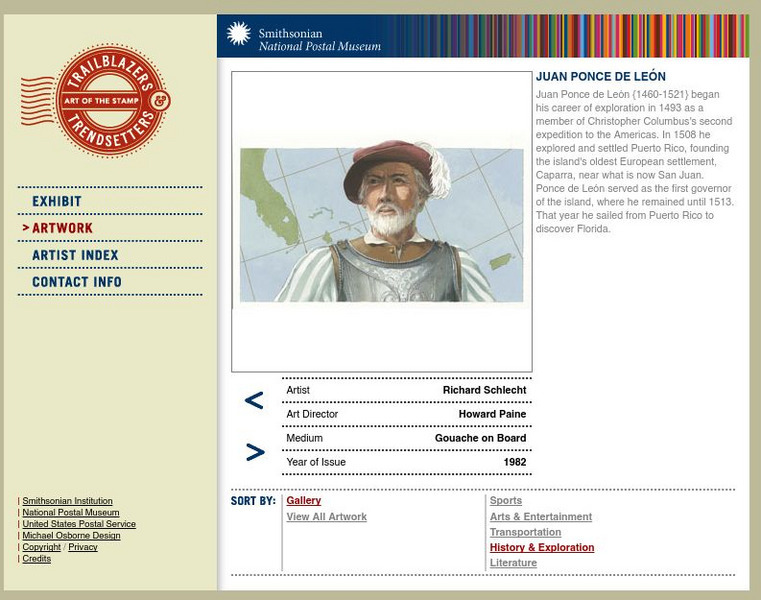The height and width of the screenshot is (600, 761).
Task: Sort by Gallery link
Action: pyautogui.click(x=303, y=500)
